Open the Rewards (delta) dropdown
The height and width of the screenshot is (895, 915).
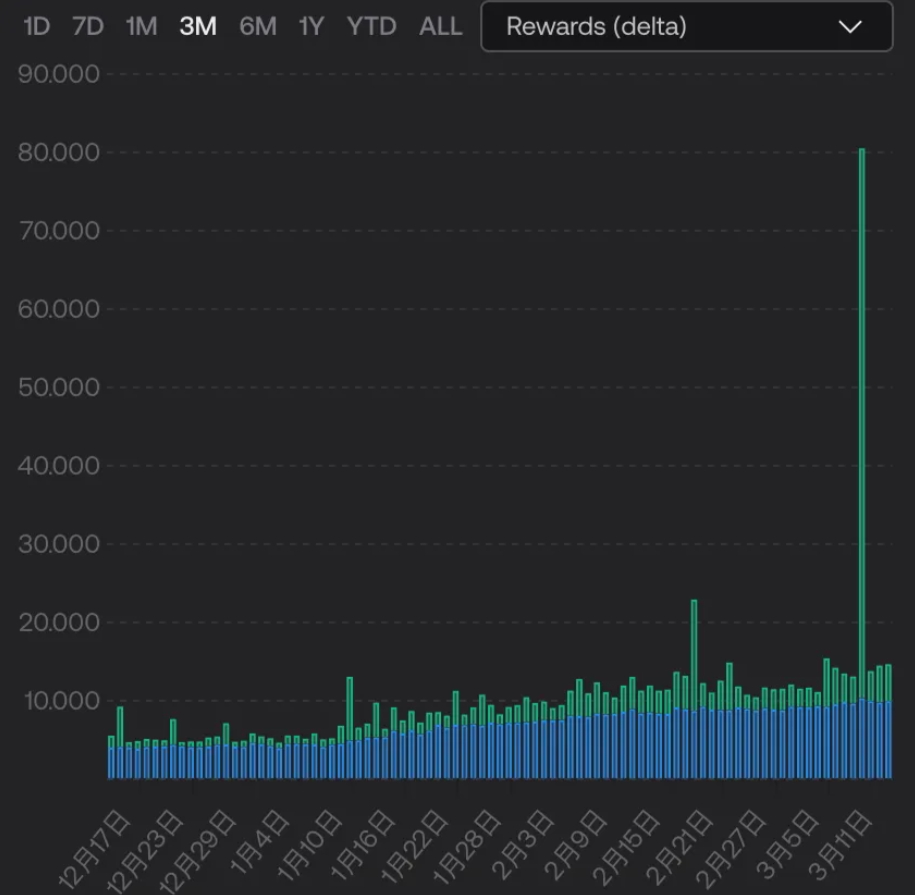tap(687, 26)
